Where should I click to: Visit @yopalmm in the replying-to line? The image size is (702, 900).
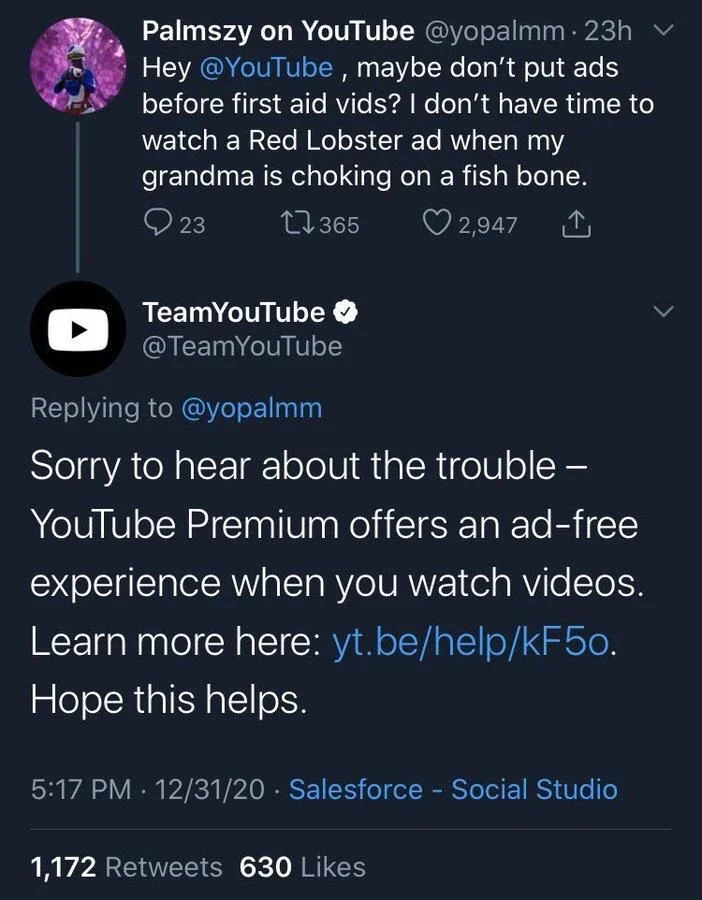(253, 408)
